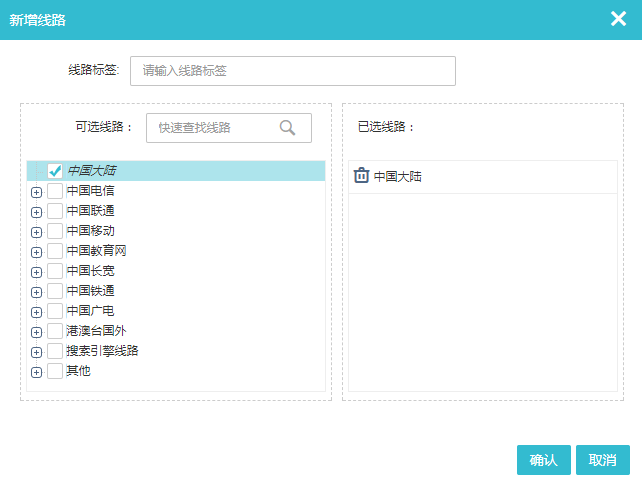The image size is (642, 483).
Task: Select the 中国电信 label
Action: (x=90, y=191)
